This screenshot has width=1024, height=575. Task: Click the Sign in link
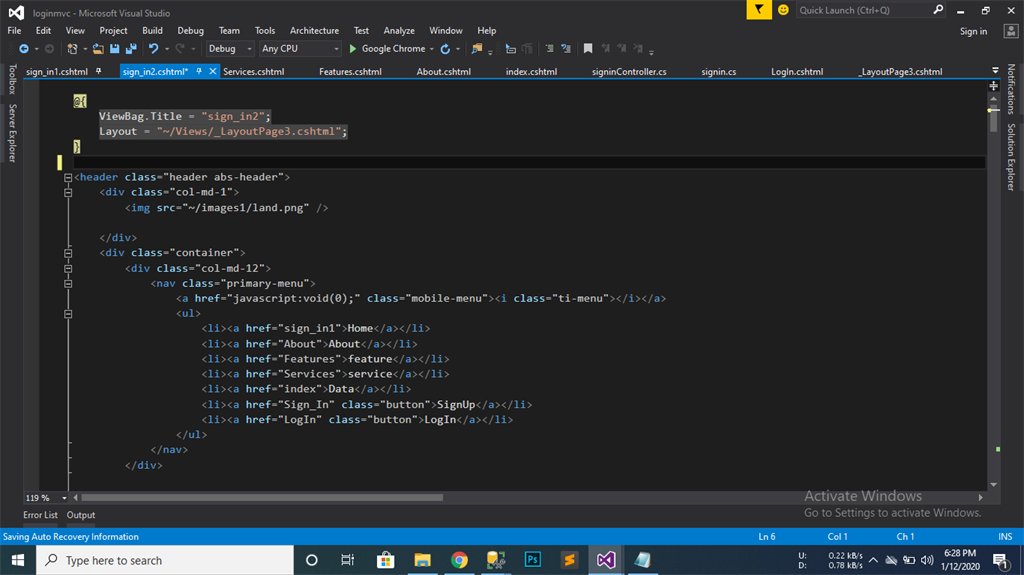coord(973,31)
